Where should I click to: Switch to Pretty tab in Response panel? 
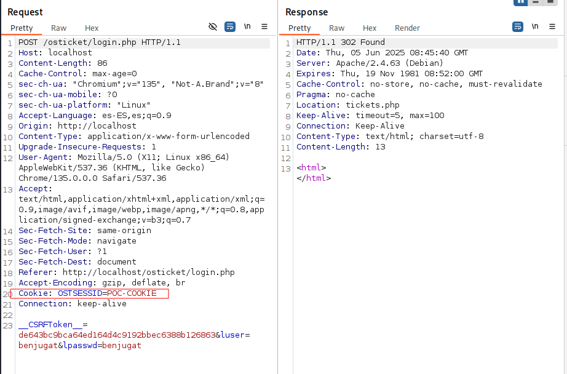coord(299,28)
